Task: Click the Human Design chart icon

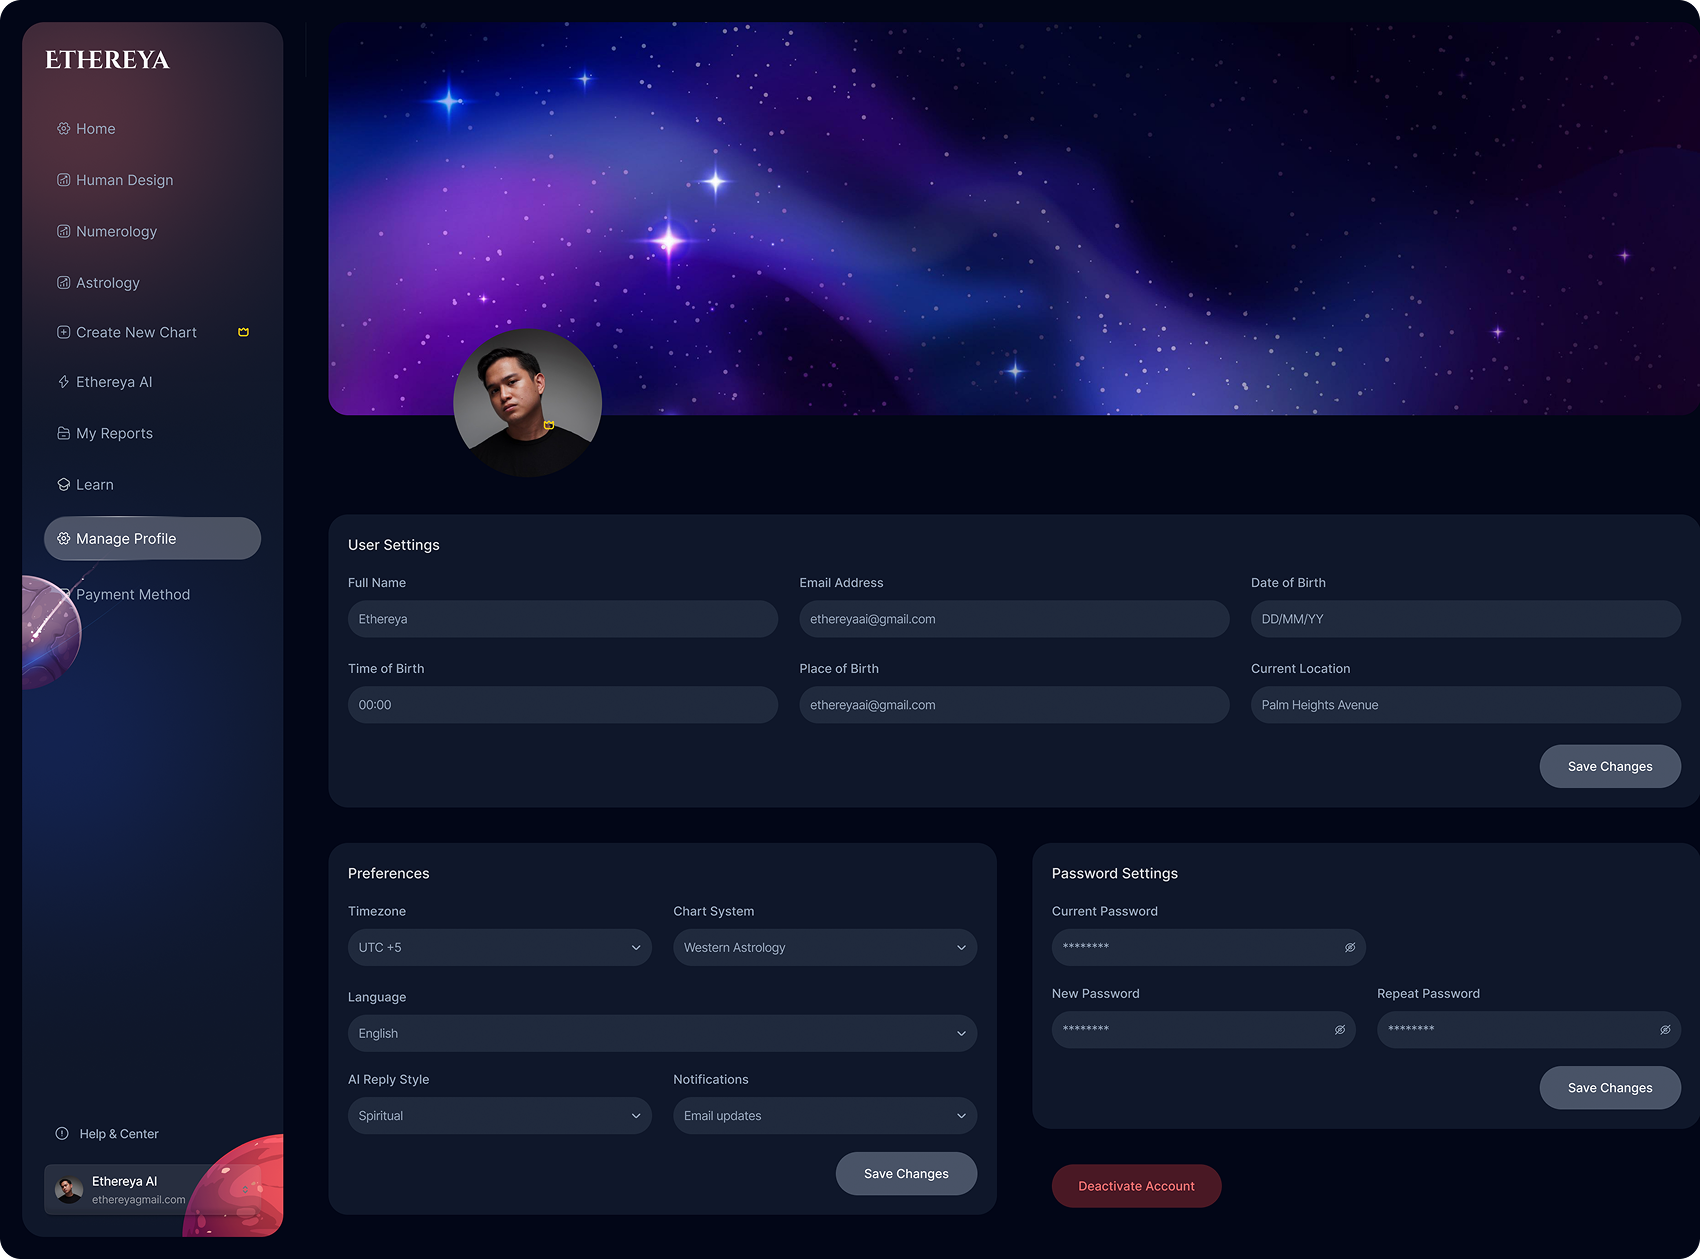Action: pyautogui.click(x=64, y=180)
